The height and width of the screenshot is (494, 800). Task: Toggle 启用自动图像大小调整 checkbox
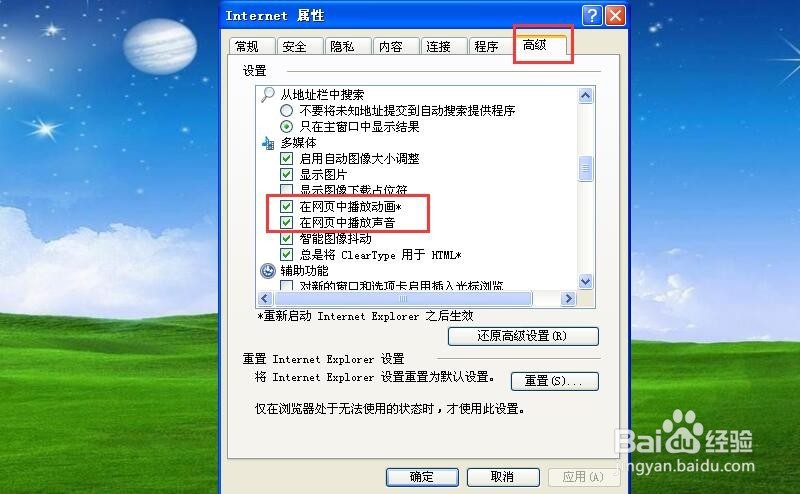[x=286, y=158]
